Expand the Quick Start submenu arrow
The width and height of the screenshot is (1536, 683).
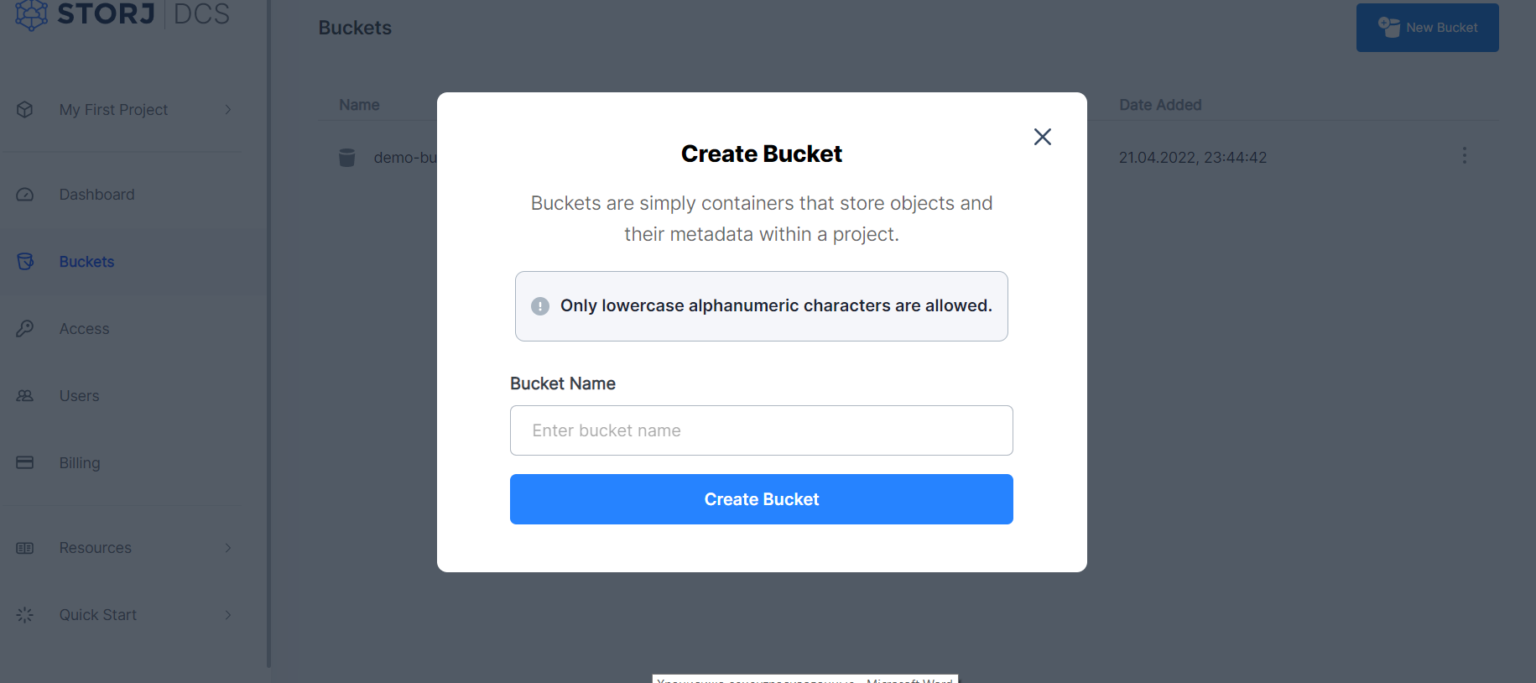228,614
